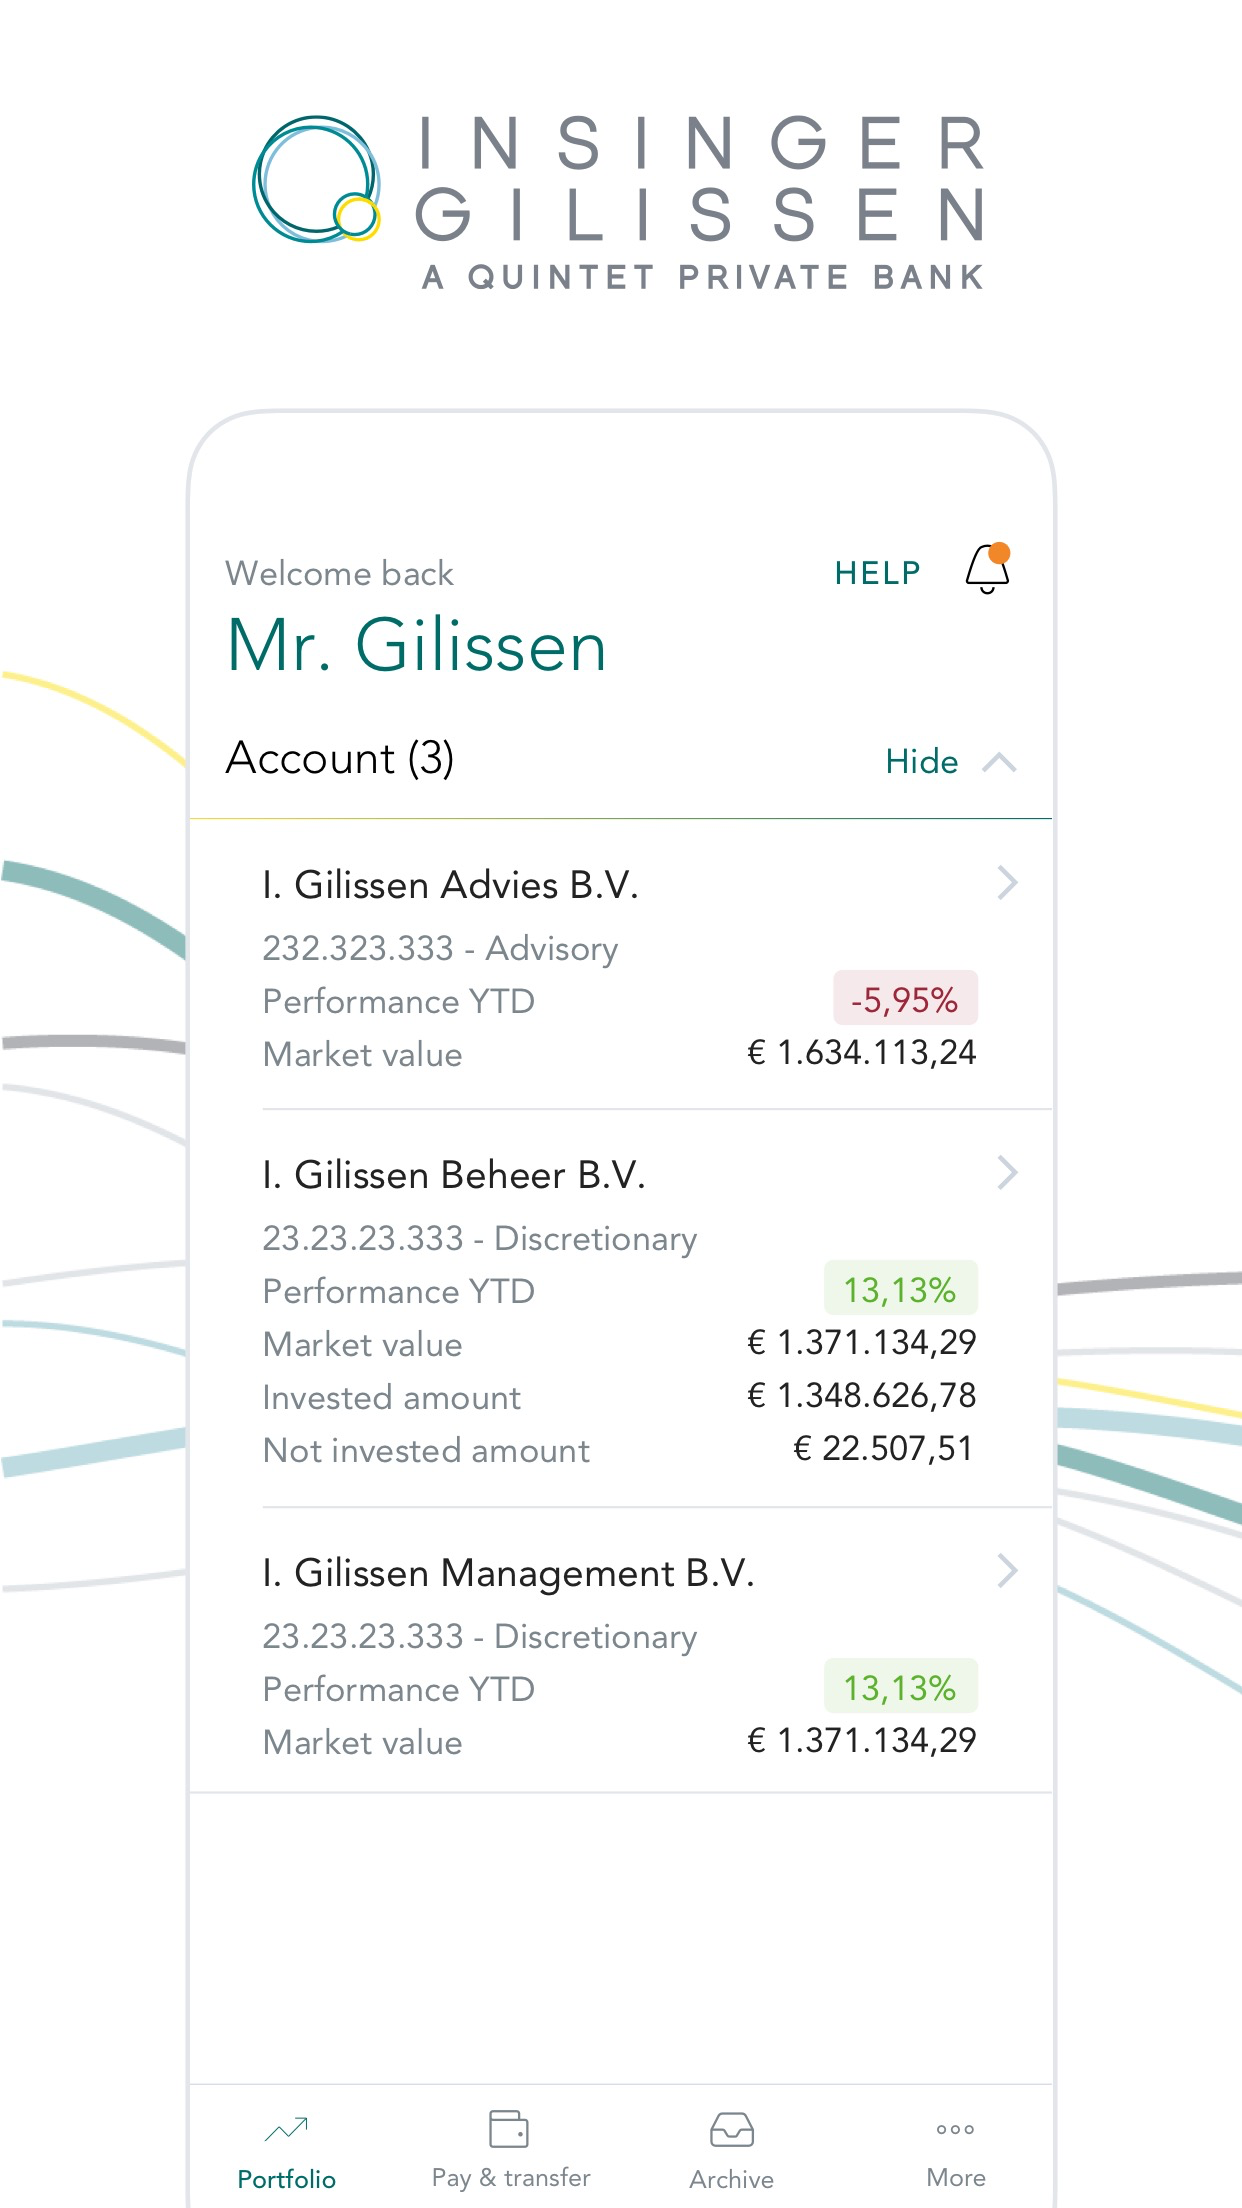The height and width of the screenshot is (2208, 1242).
Task: Click the Account (3) heading
Action: point(340,758)
